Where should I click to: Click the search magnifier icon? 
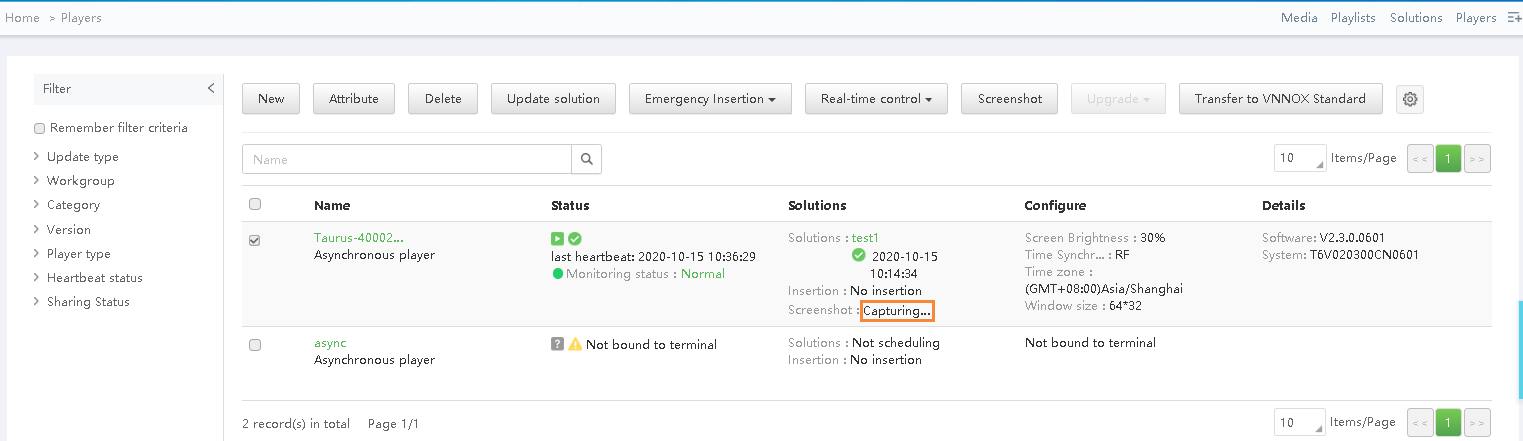point(587,159)
